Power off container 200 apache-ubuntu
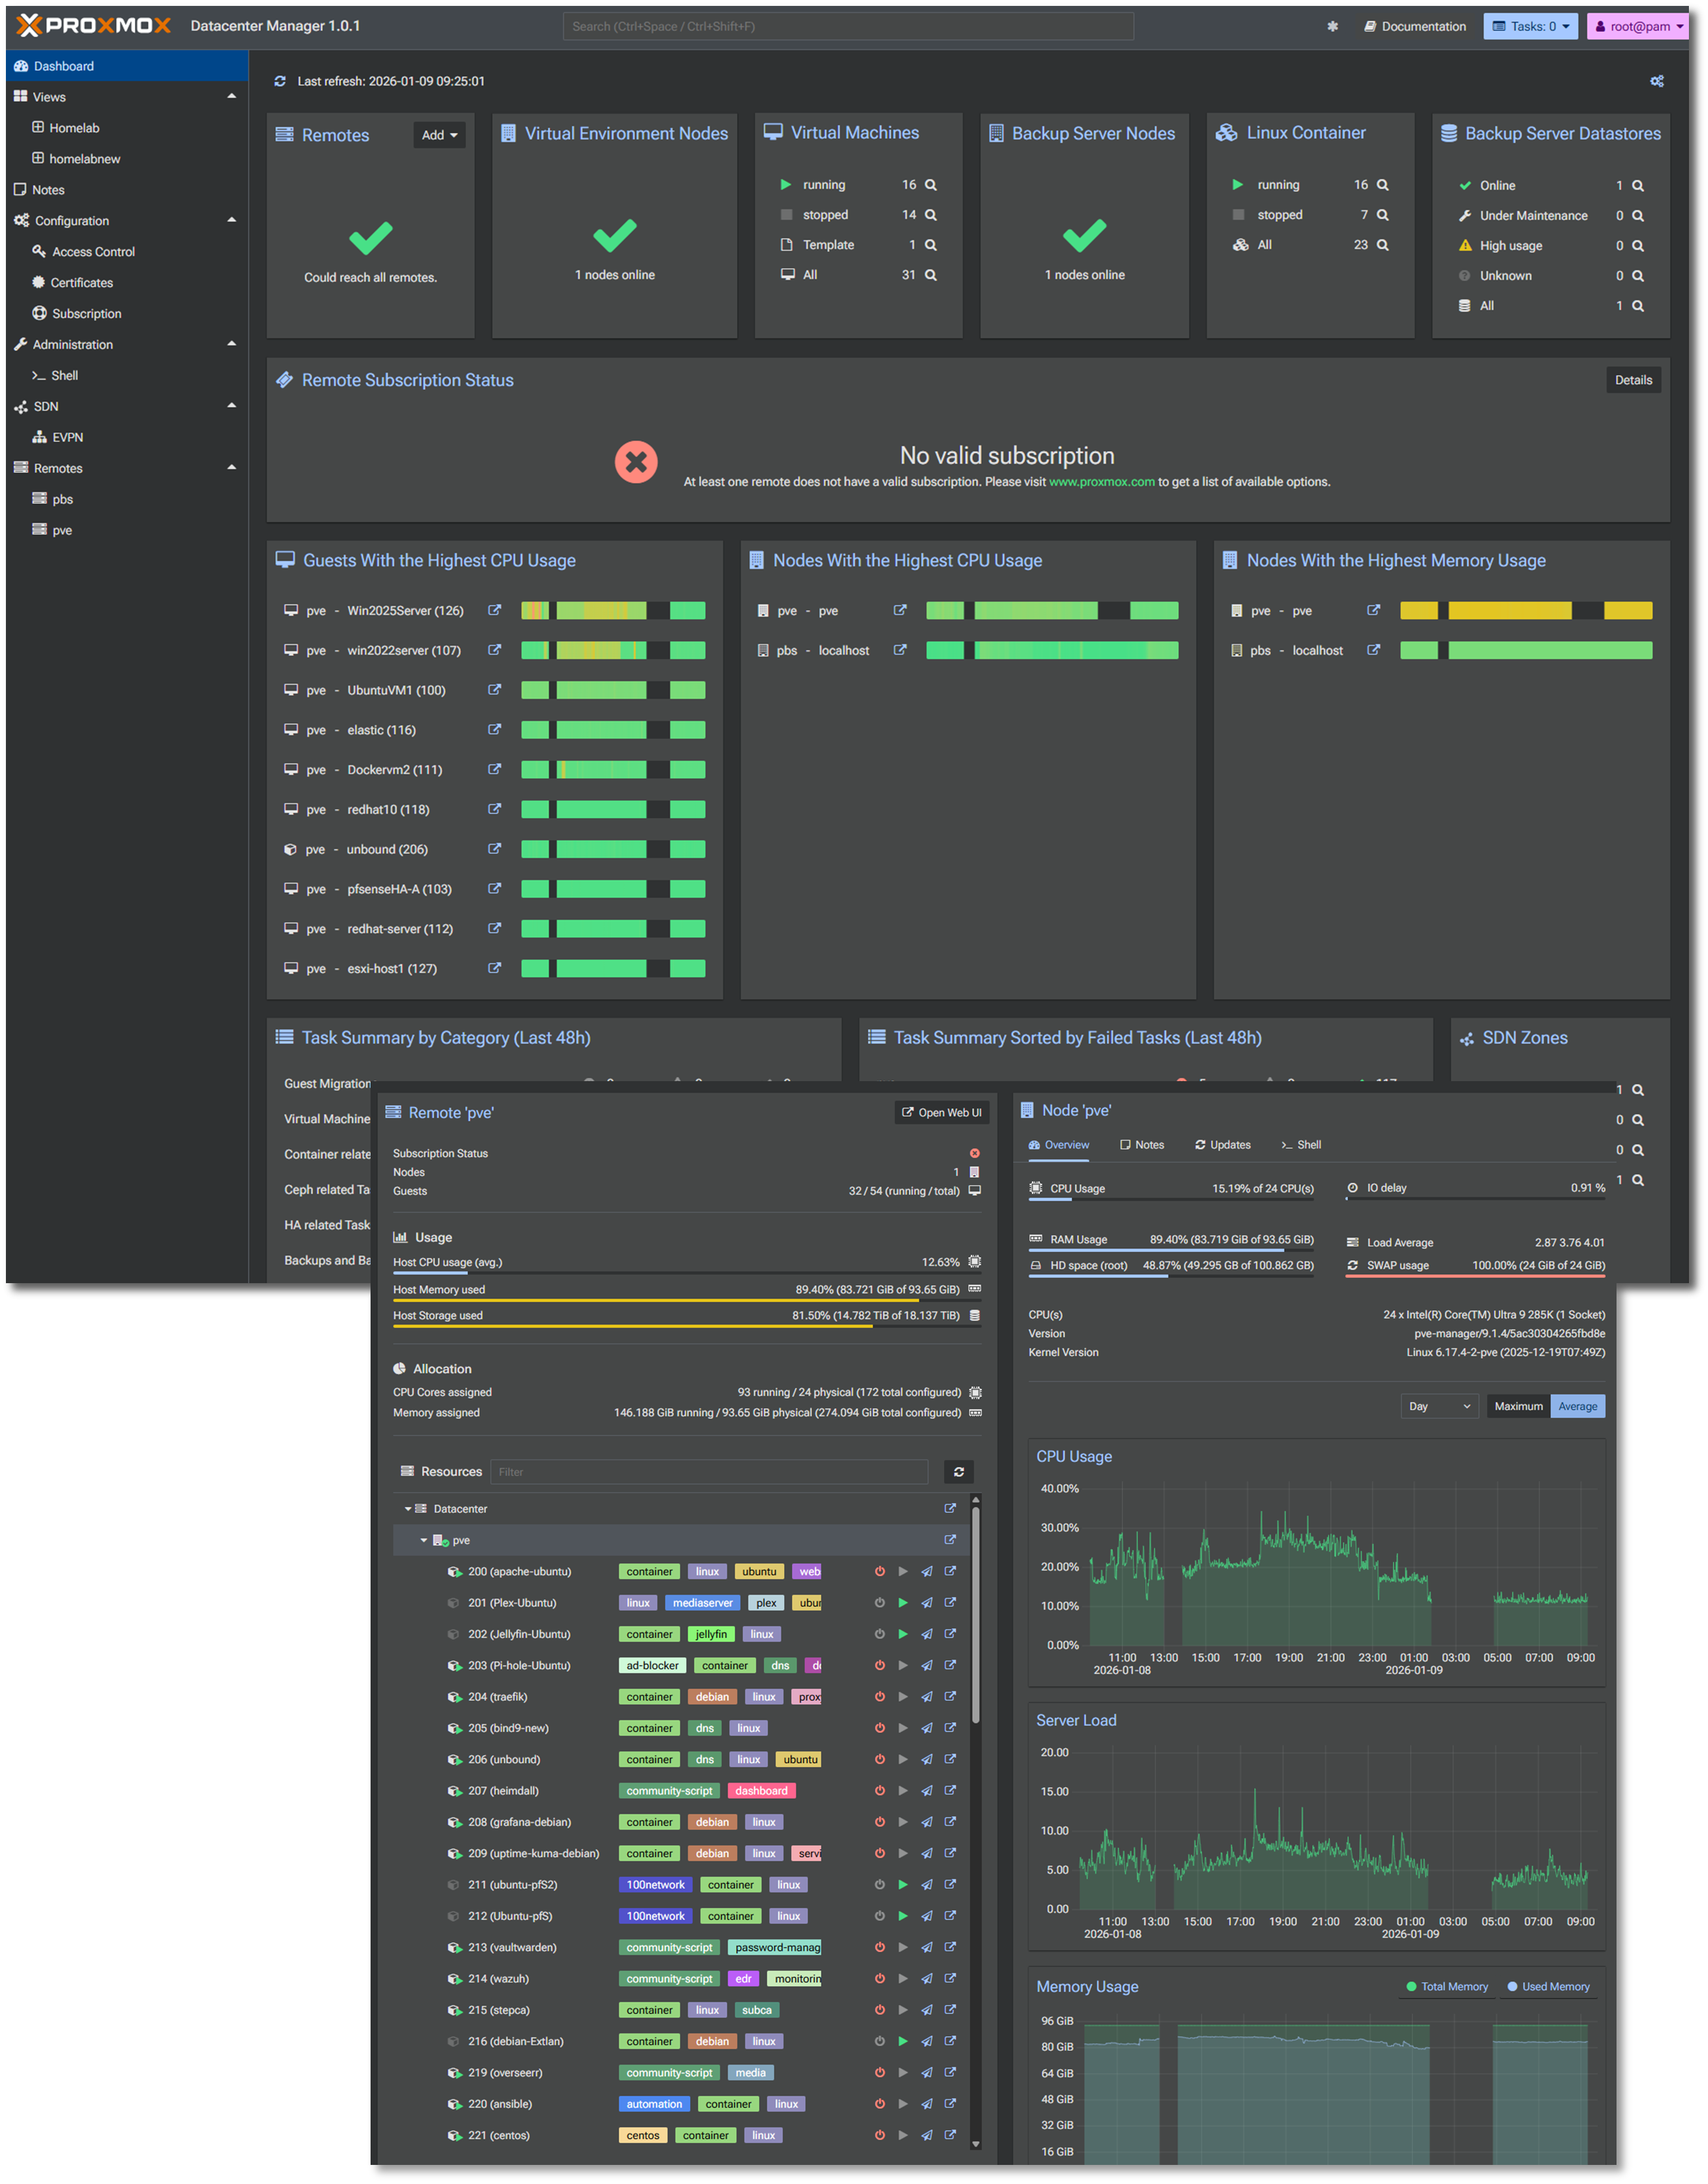The width and height of the screenshot is (1708, 2184). coord(879,1571)
